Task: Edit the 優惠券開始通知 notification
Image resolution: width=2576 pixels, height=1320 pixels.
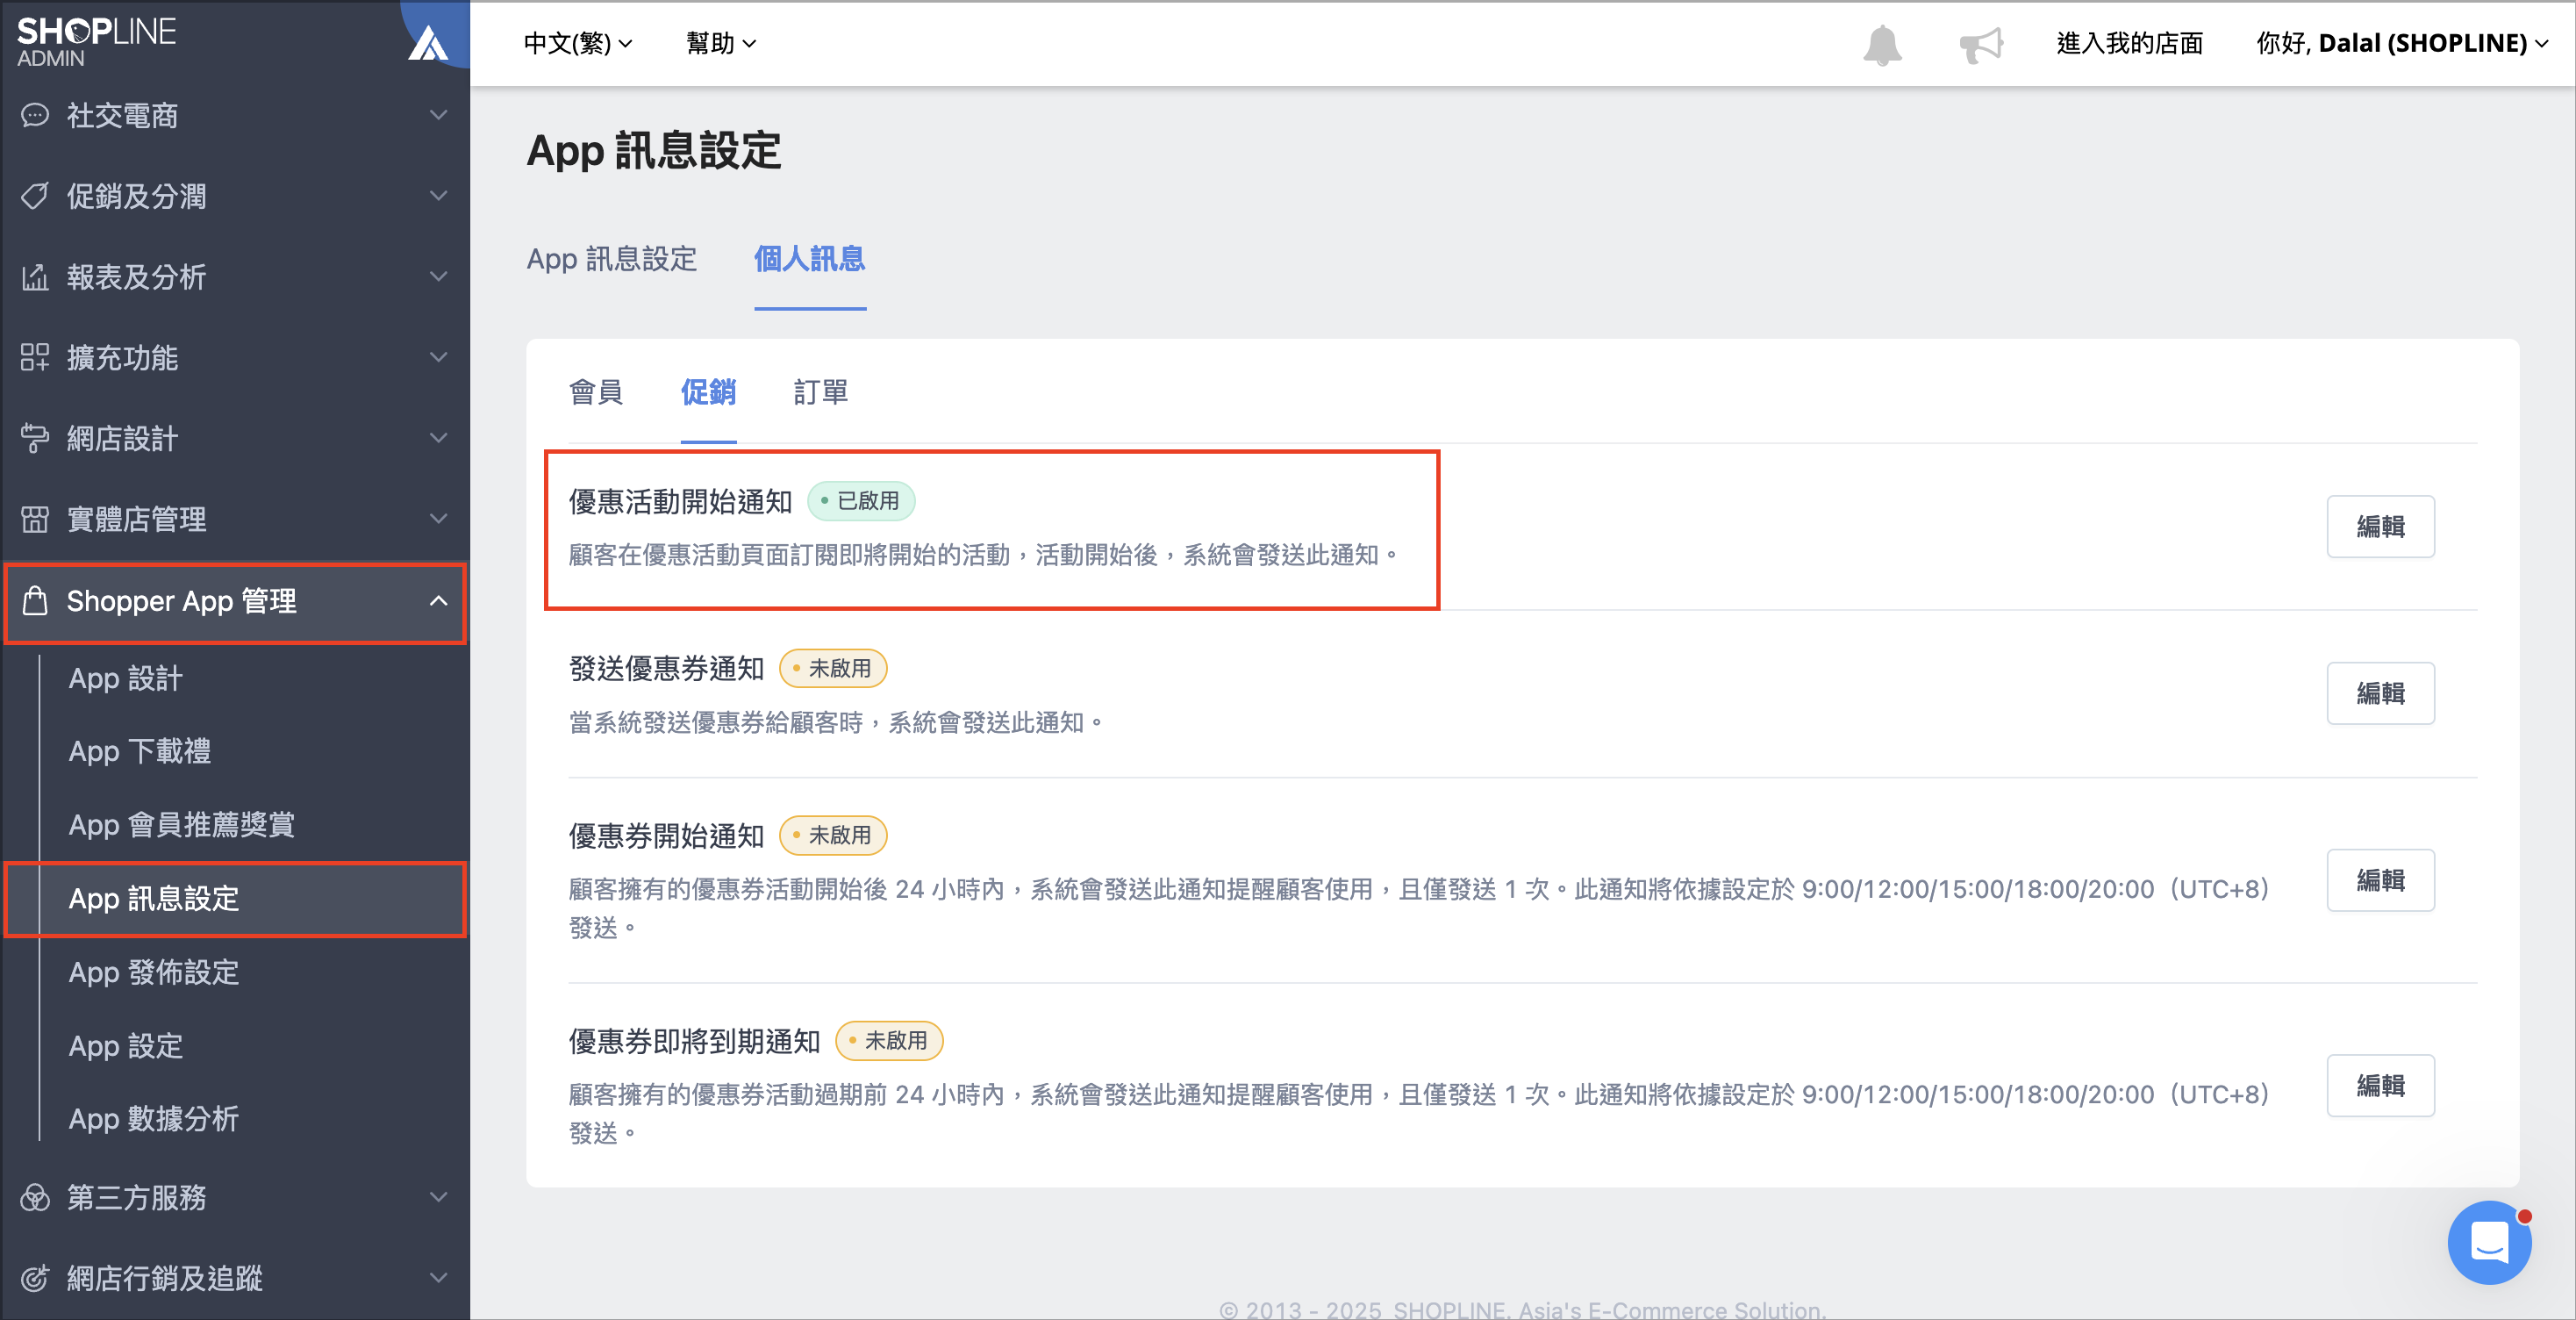Action: (x=2380, y=880)
